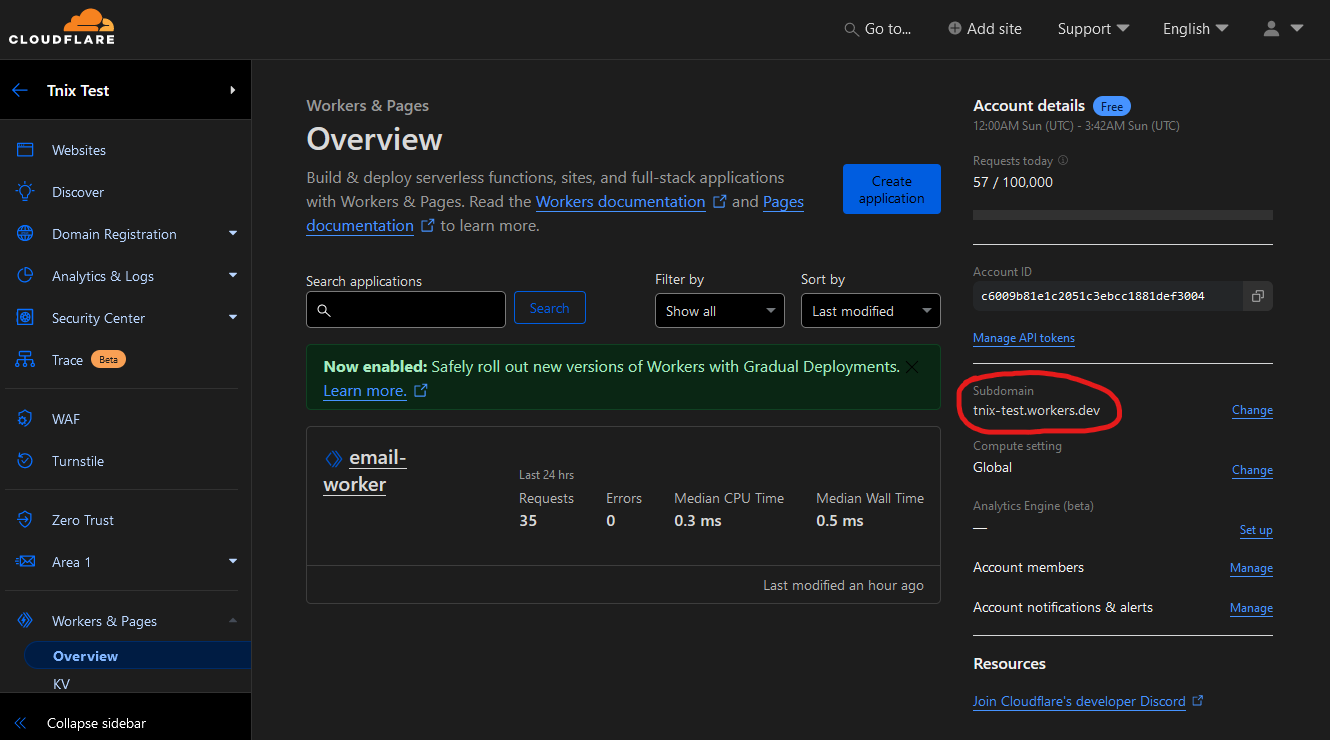Expand the Area 1 submenu arrow
Image resolution: width=1330 pixels, height=740 pixels.
(233, 562)
